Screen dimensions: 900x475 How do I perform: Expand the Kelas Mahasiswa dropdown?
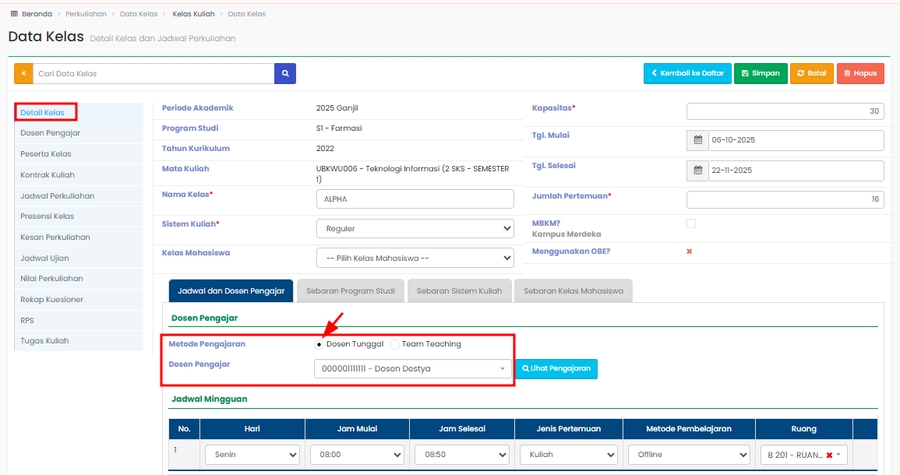[x=414, y=258]
